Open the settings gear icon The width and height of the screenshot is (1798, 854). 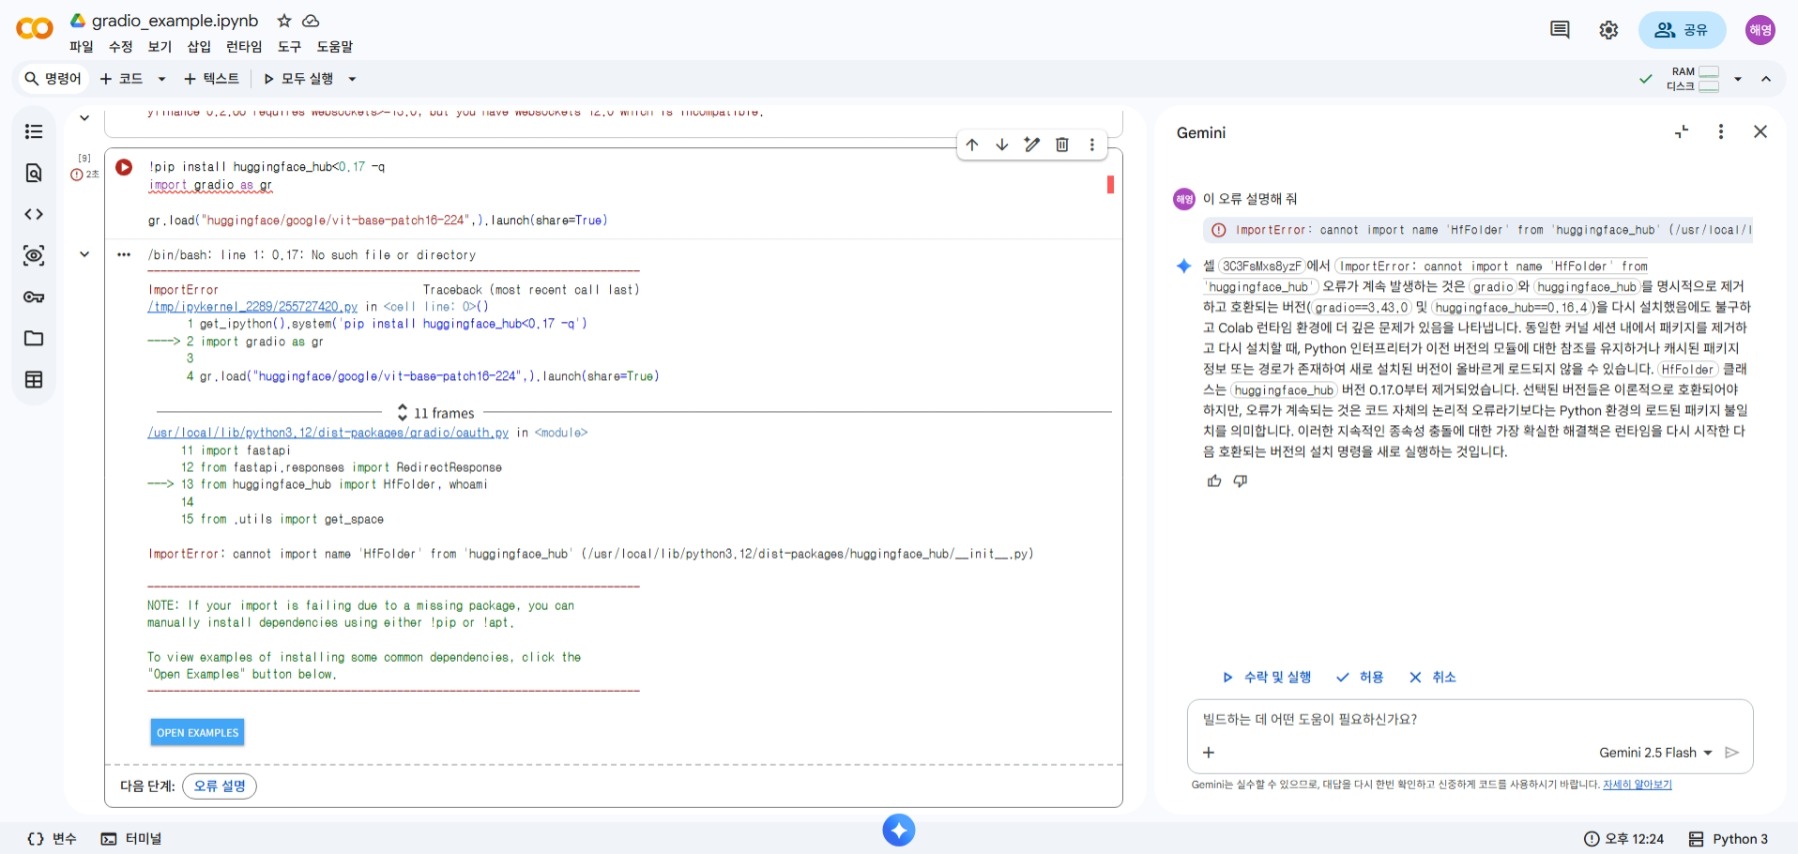click(x=1609, y=30)
